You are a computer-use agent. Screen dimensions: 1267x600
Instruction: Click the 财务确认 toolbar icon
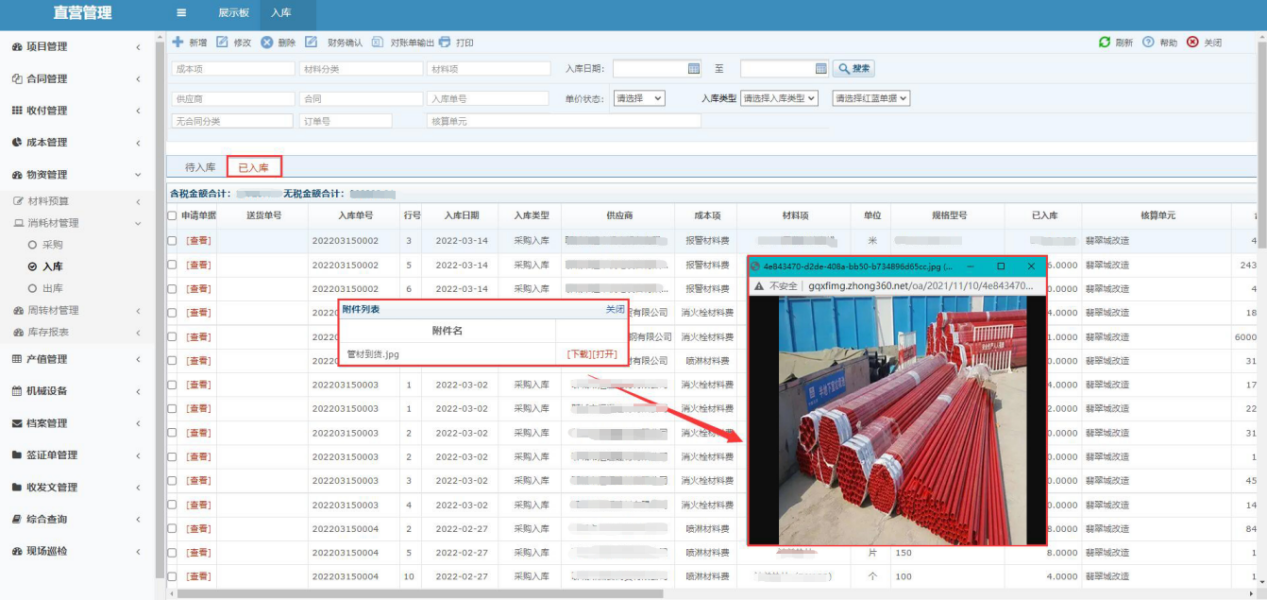(x=311, y=42)
